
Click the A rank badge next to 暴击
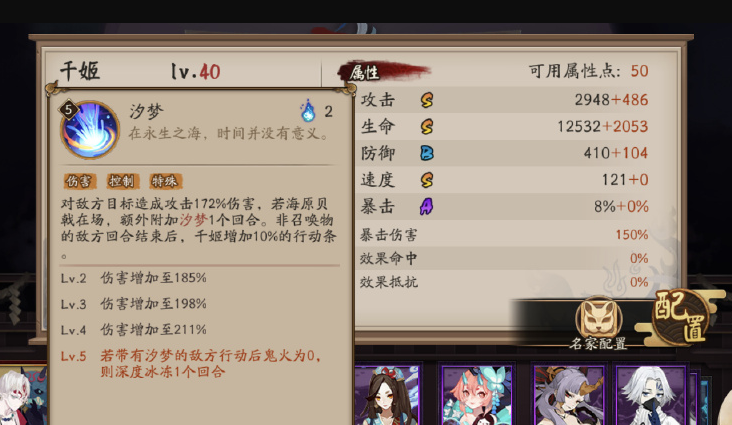tap(426, 206)
